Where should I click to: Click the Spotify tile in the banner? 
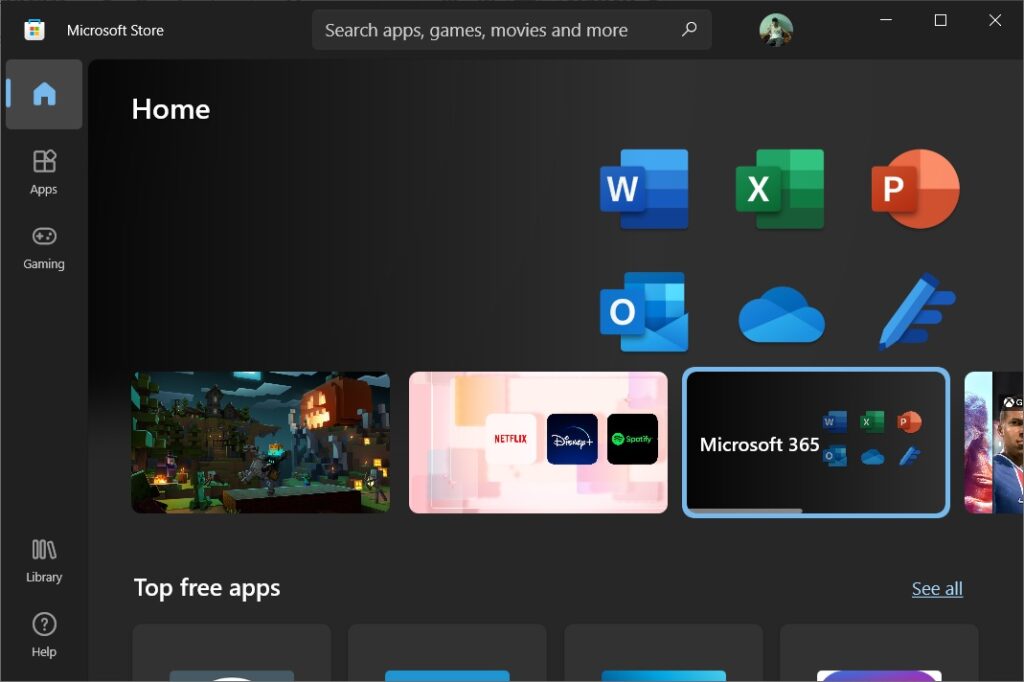click(x=632, y=437)
